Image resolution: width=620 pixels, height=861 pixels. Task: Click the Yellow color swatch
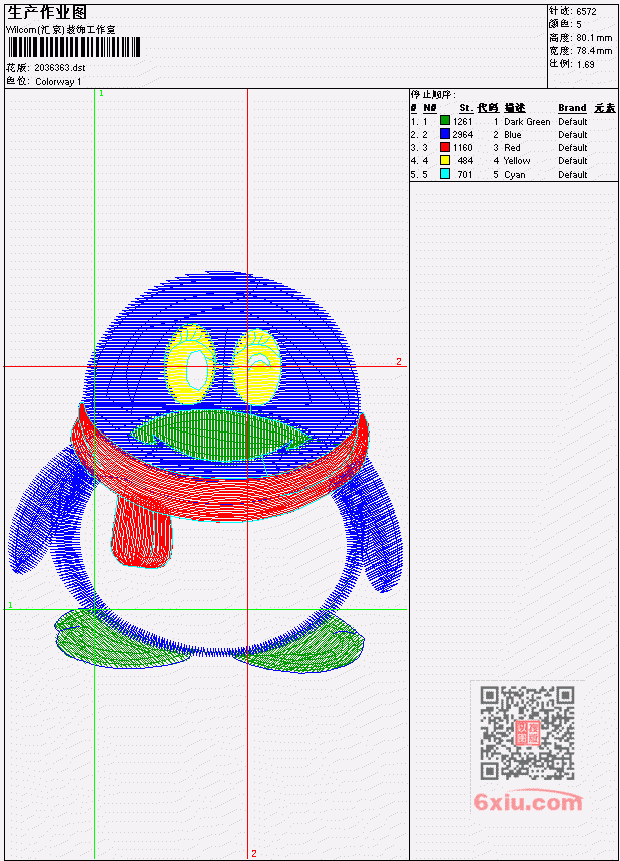(445, 160)
